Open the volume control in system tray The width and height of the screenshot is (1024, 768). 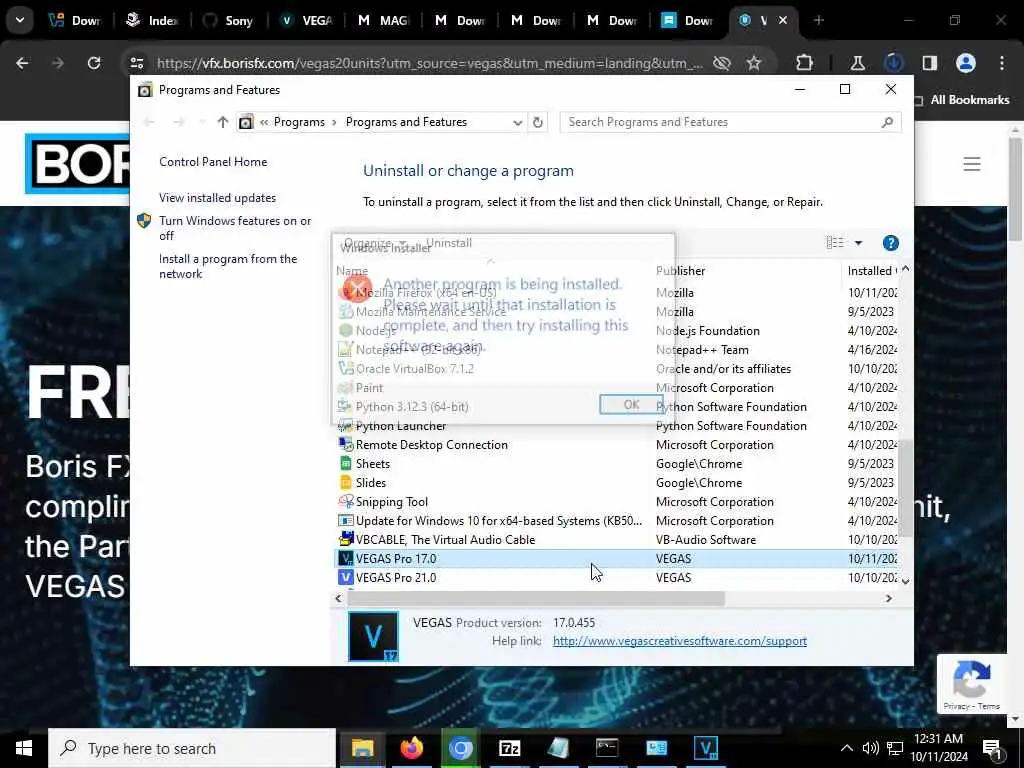pos(870,748)
